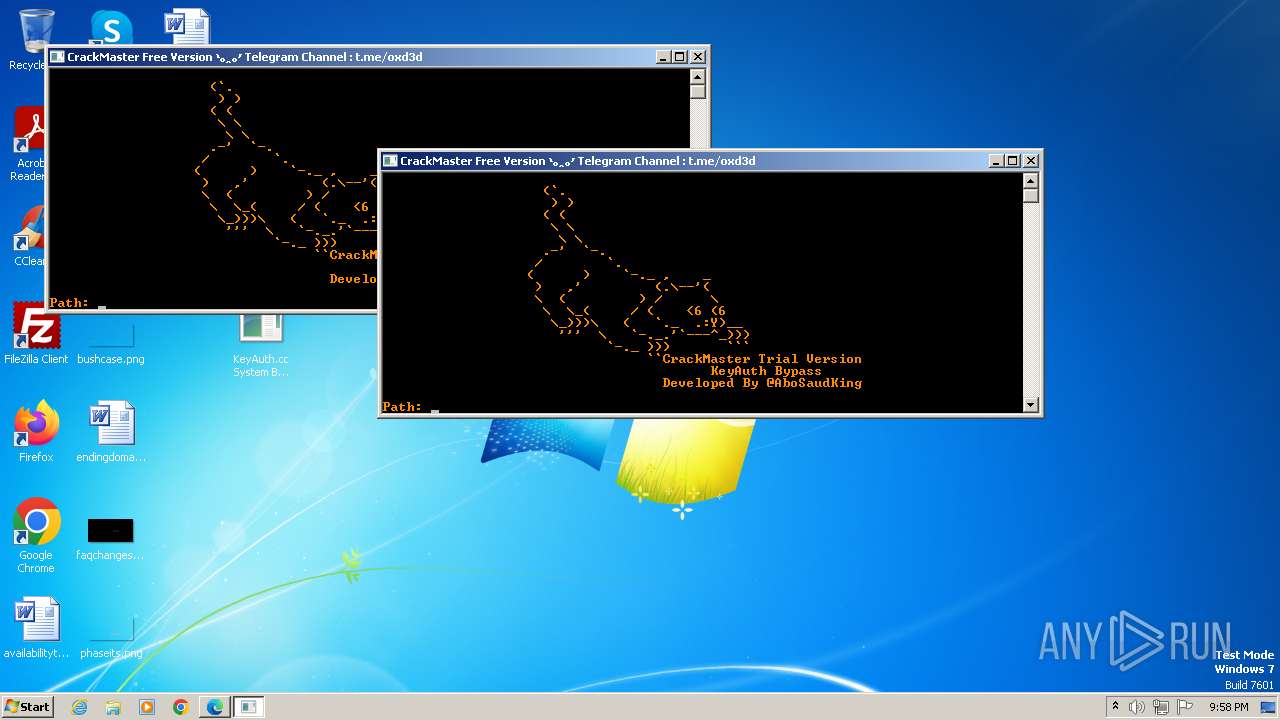Screen dimensions: 1280x720
Task: Select the KeyAuth.cc System B... file icon
Action: coord(260,345)
